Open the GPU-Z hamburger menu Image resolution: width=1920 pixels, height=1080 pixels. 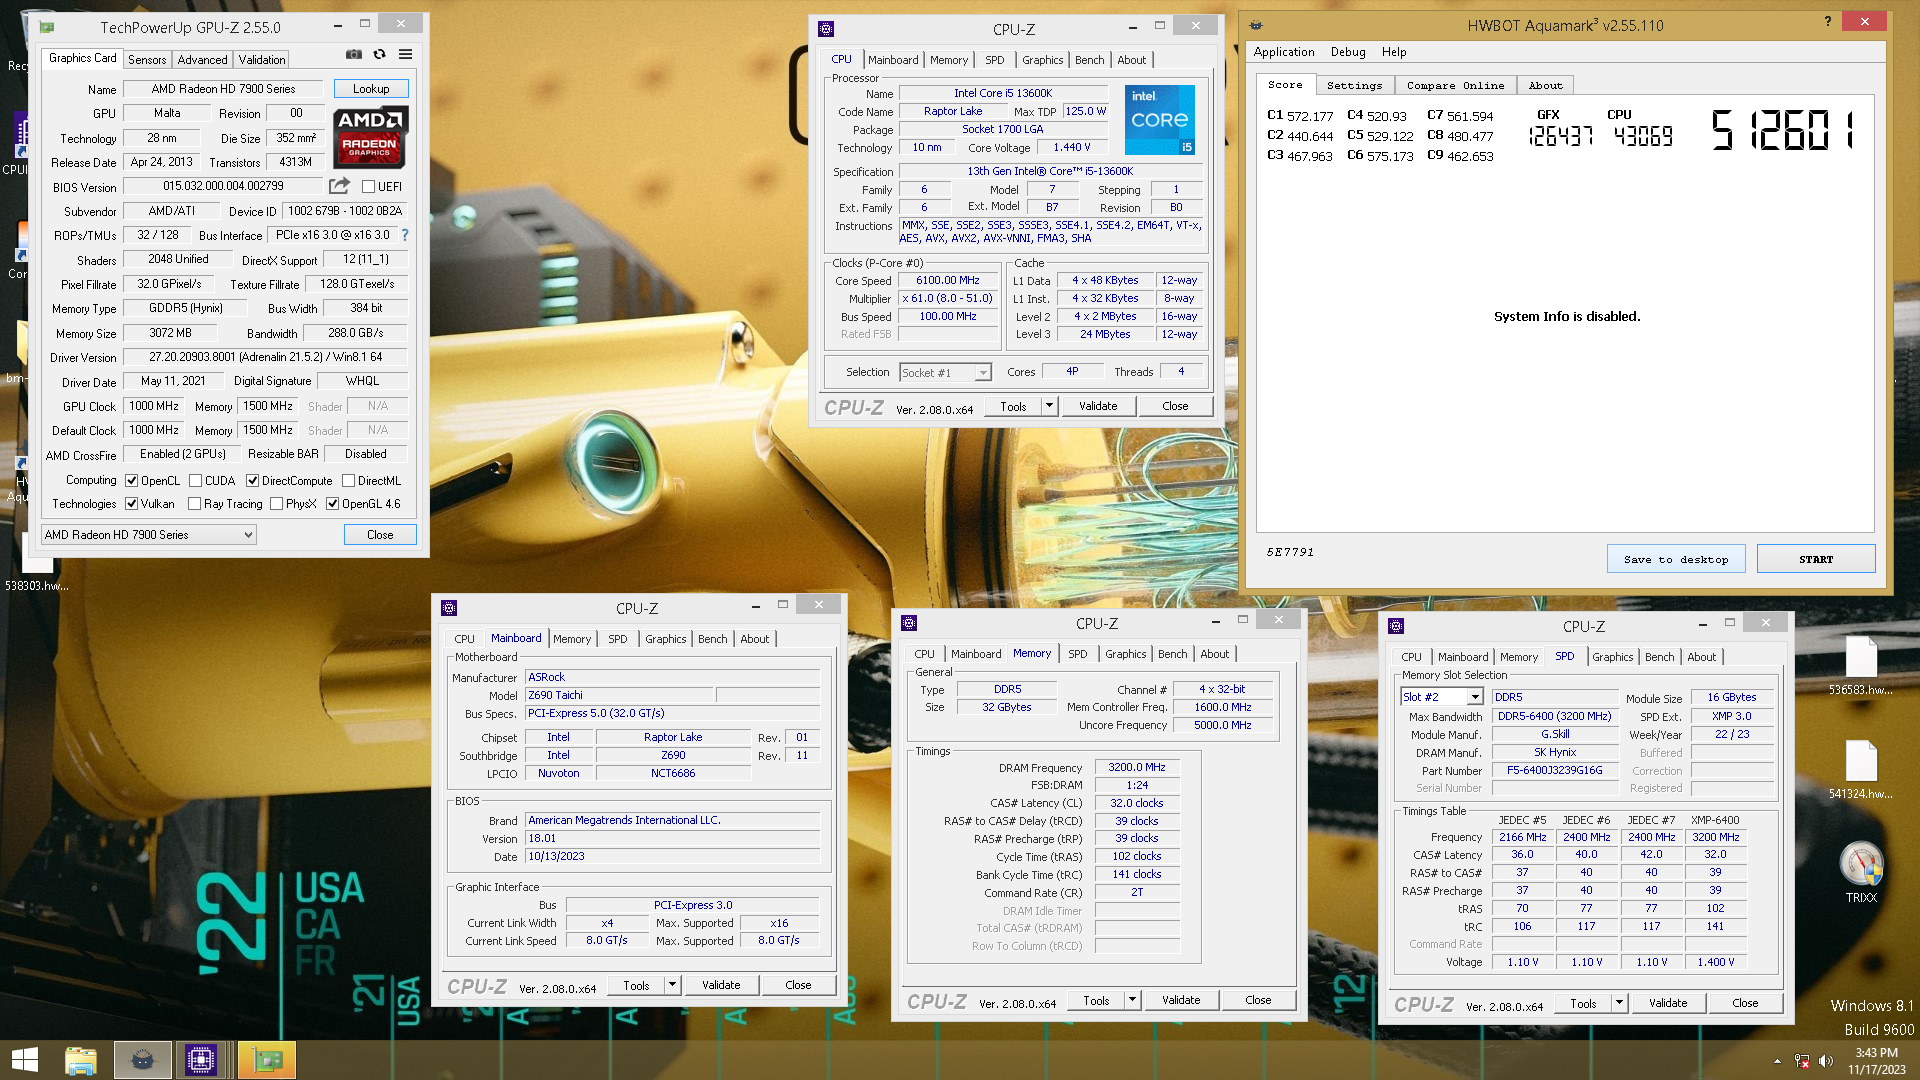pos(405,54)
